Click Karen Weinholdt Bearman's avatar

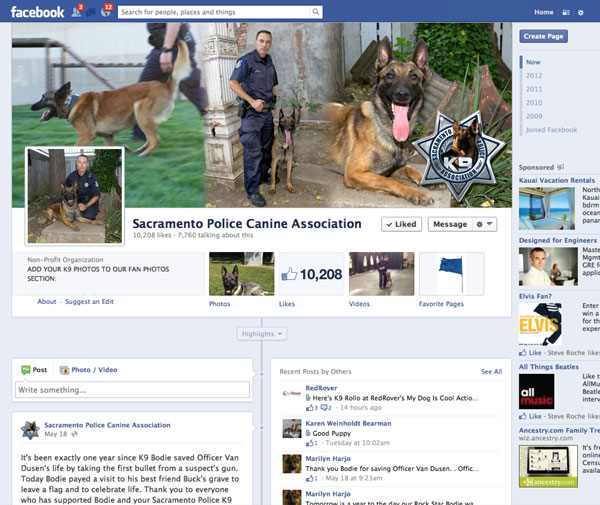[292, 428]
